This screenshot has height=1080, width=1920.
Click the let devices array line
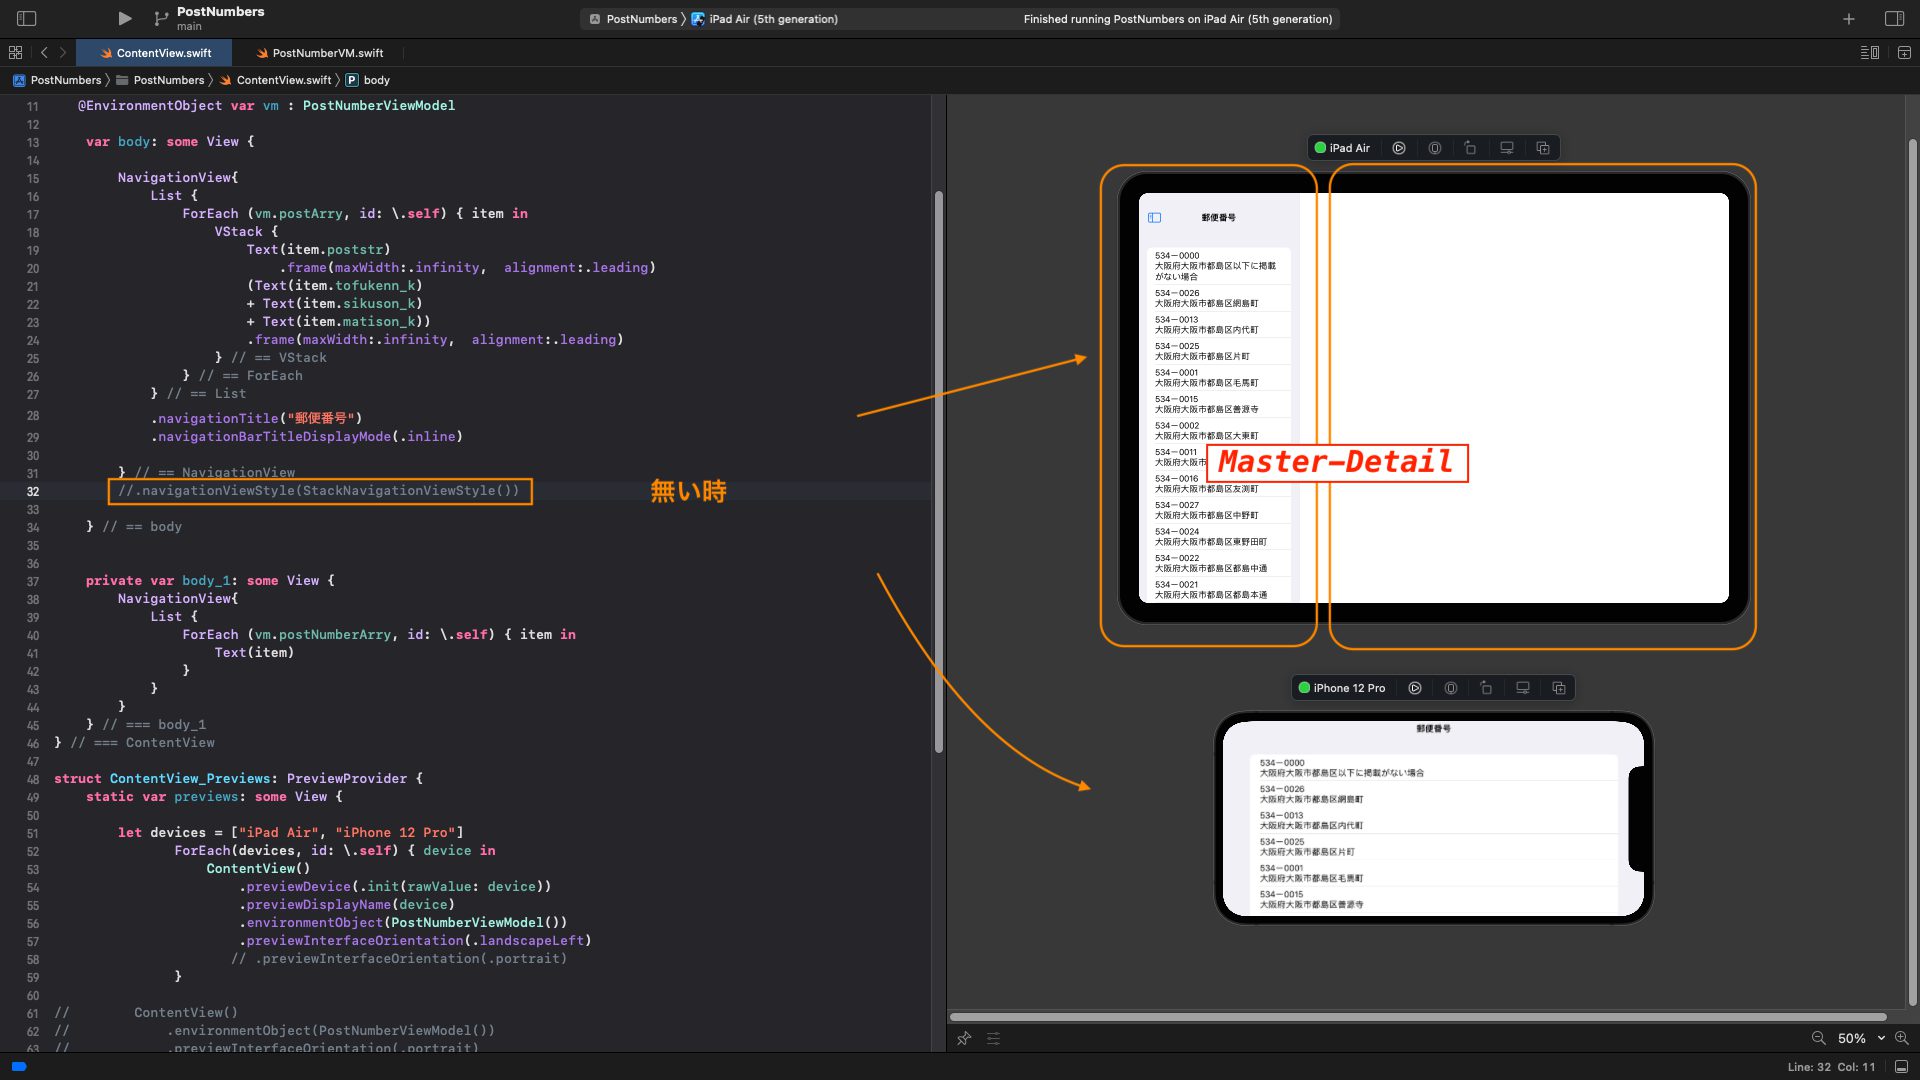pos(290,832)
